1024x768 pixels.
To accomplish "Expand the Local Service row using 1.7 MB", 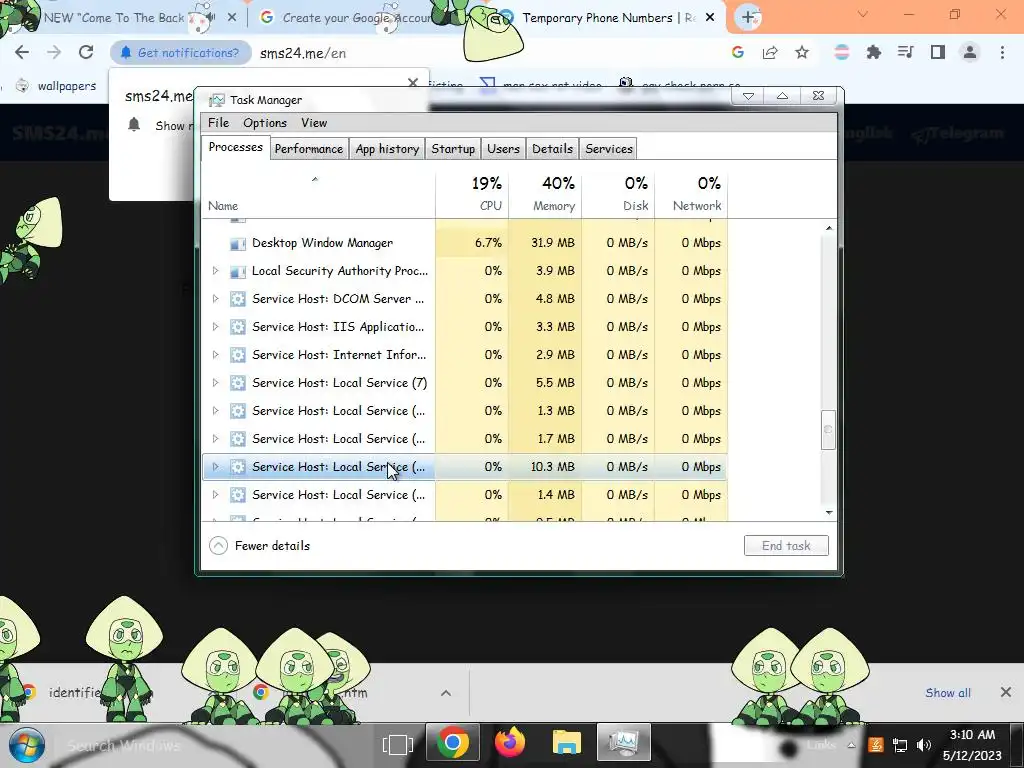I will 216,439.
